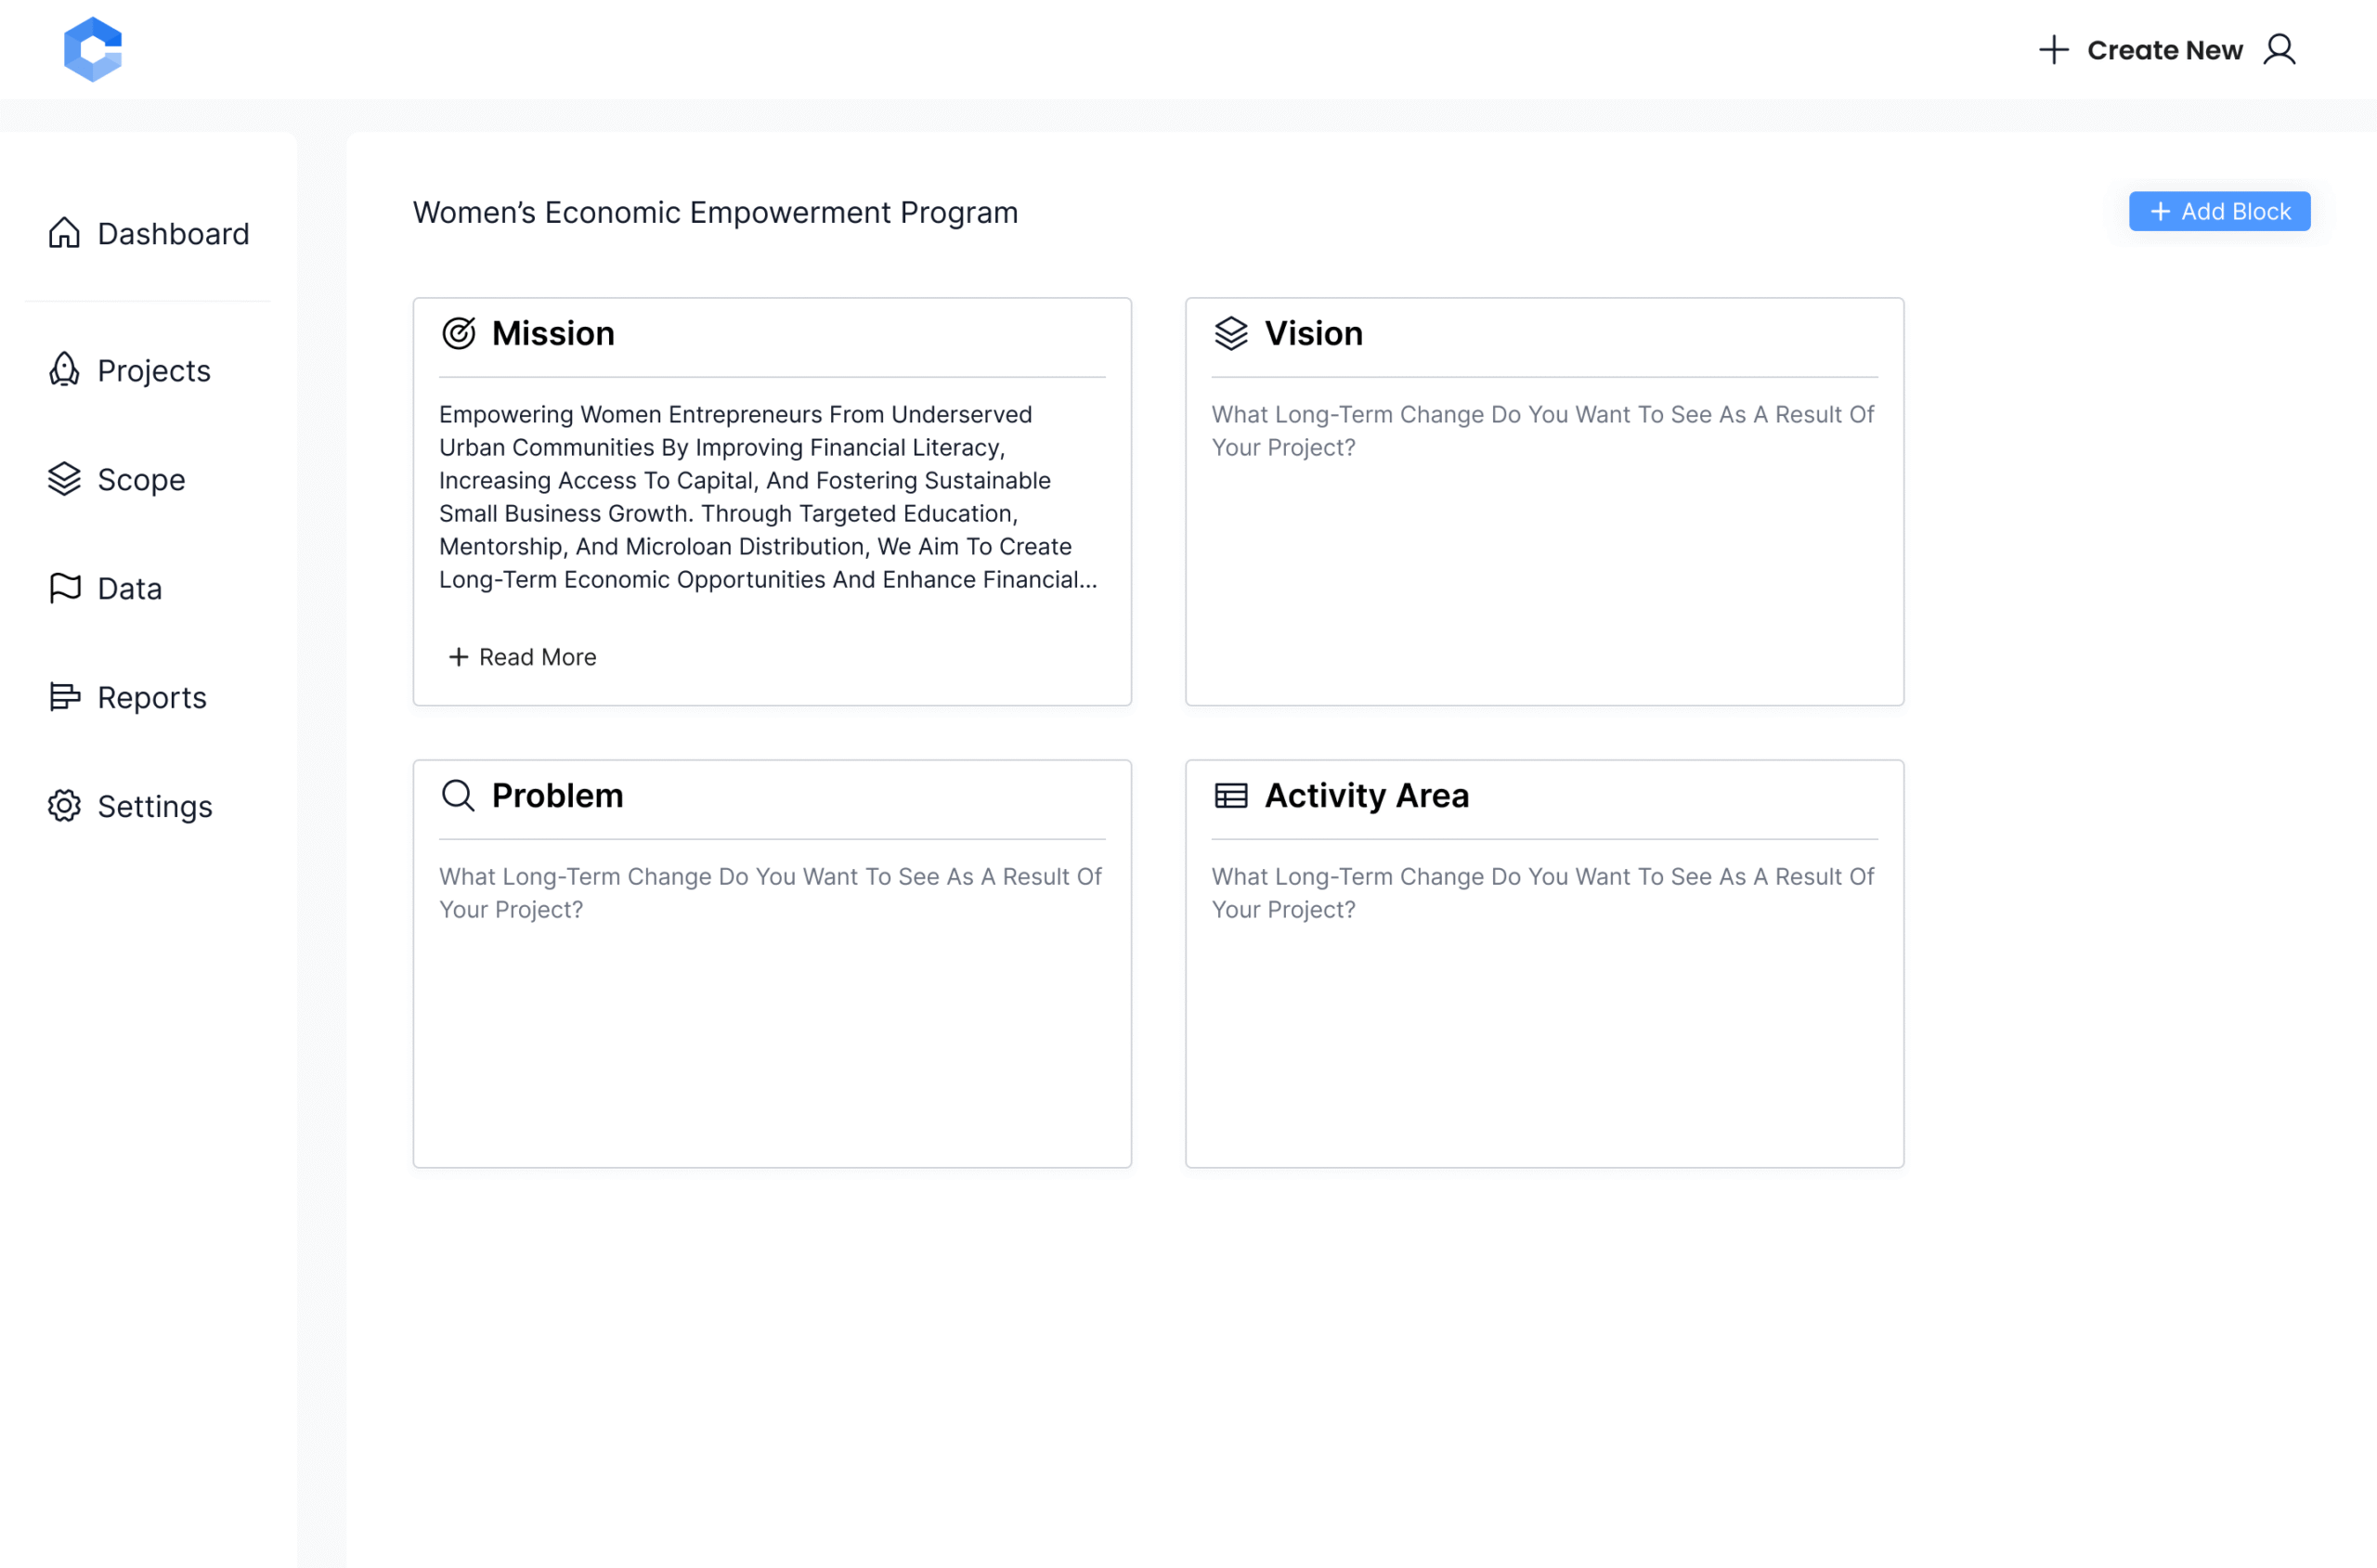Click the Scope layers icon in sidebar

[x=64, y=479]
